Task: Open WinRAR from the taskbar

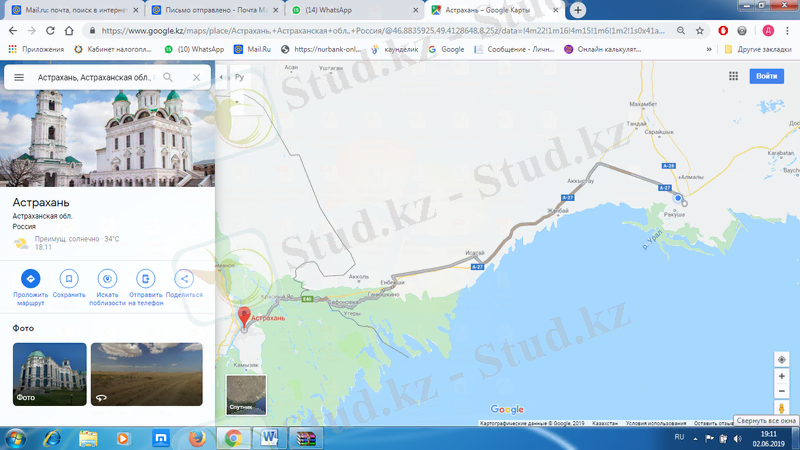Action: 306,438
